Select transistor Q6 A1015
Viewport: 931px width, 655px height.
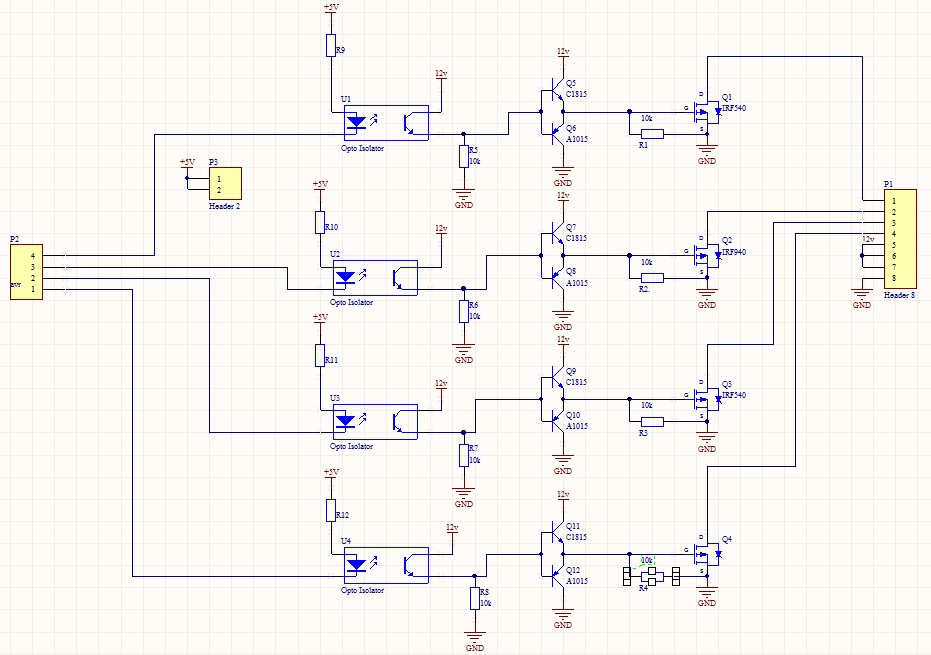(557, 134)
